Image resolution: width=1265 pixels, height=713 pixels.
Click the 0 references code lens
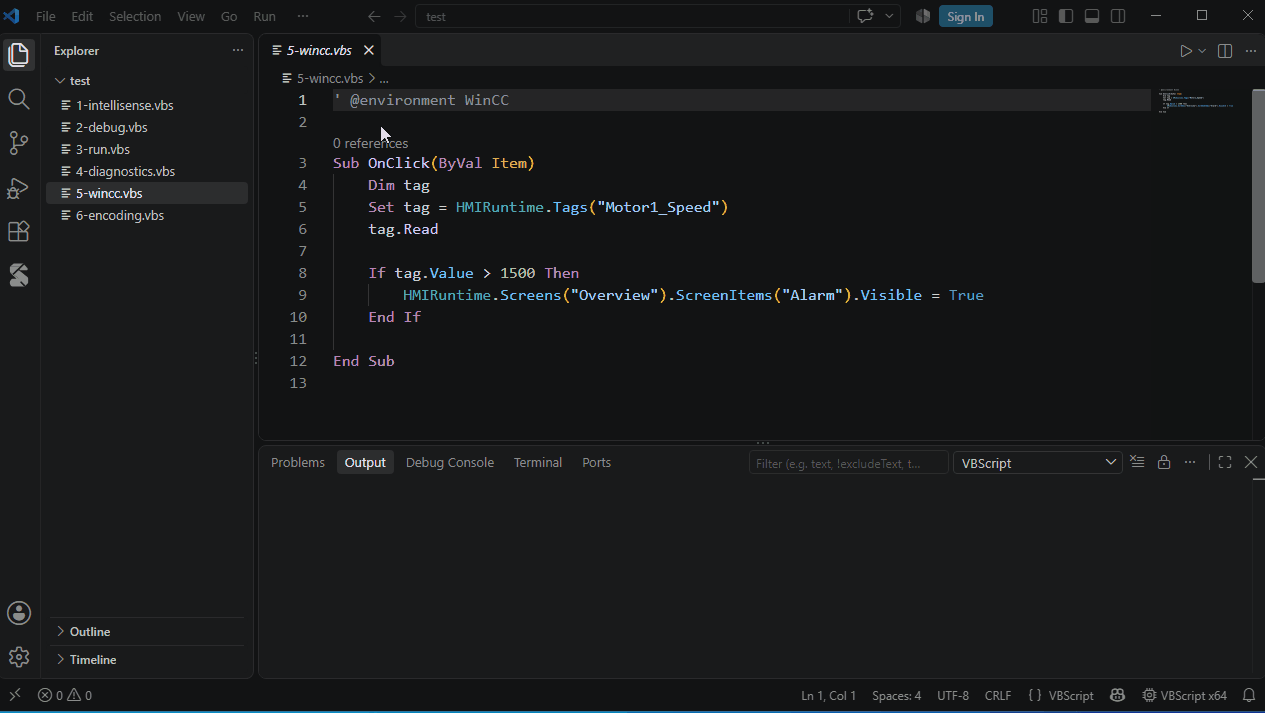[x=370, y=143]
